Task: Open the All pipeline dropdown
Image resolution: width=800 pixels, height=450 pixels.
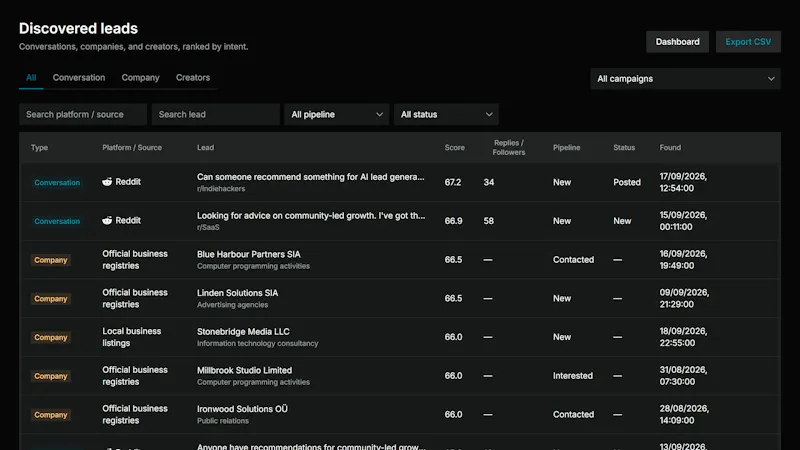Action: 337,114
